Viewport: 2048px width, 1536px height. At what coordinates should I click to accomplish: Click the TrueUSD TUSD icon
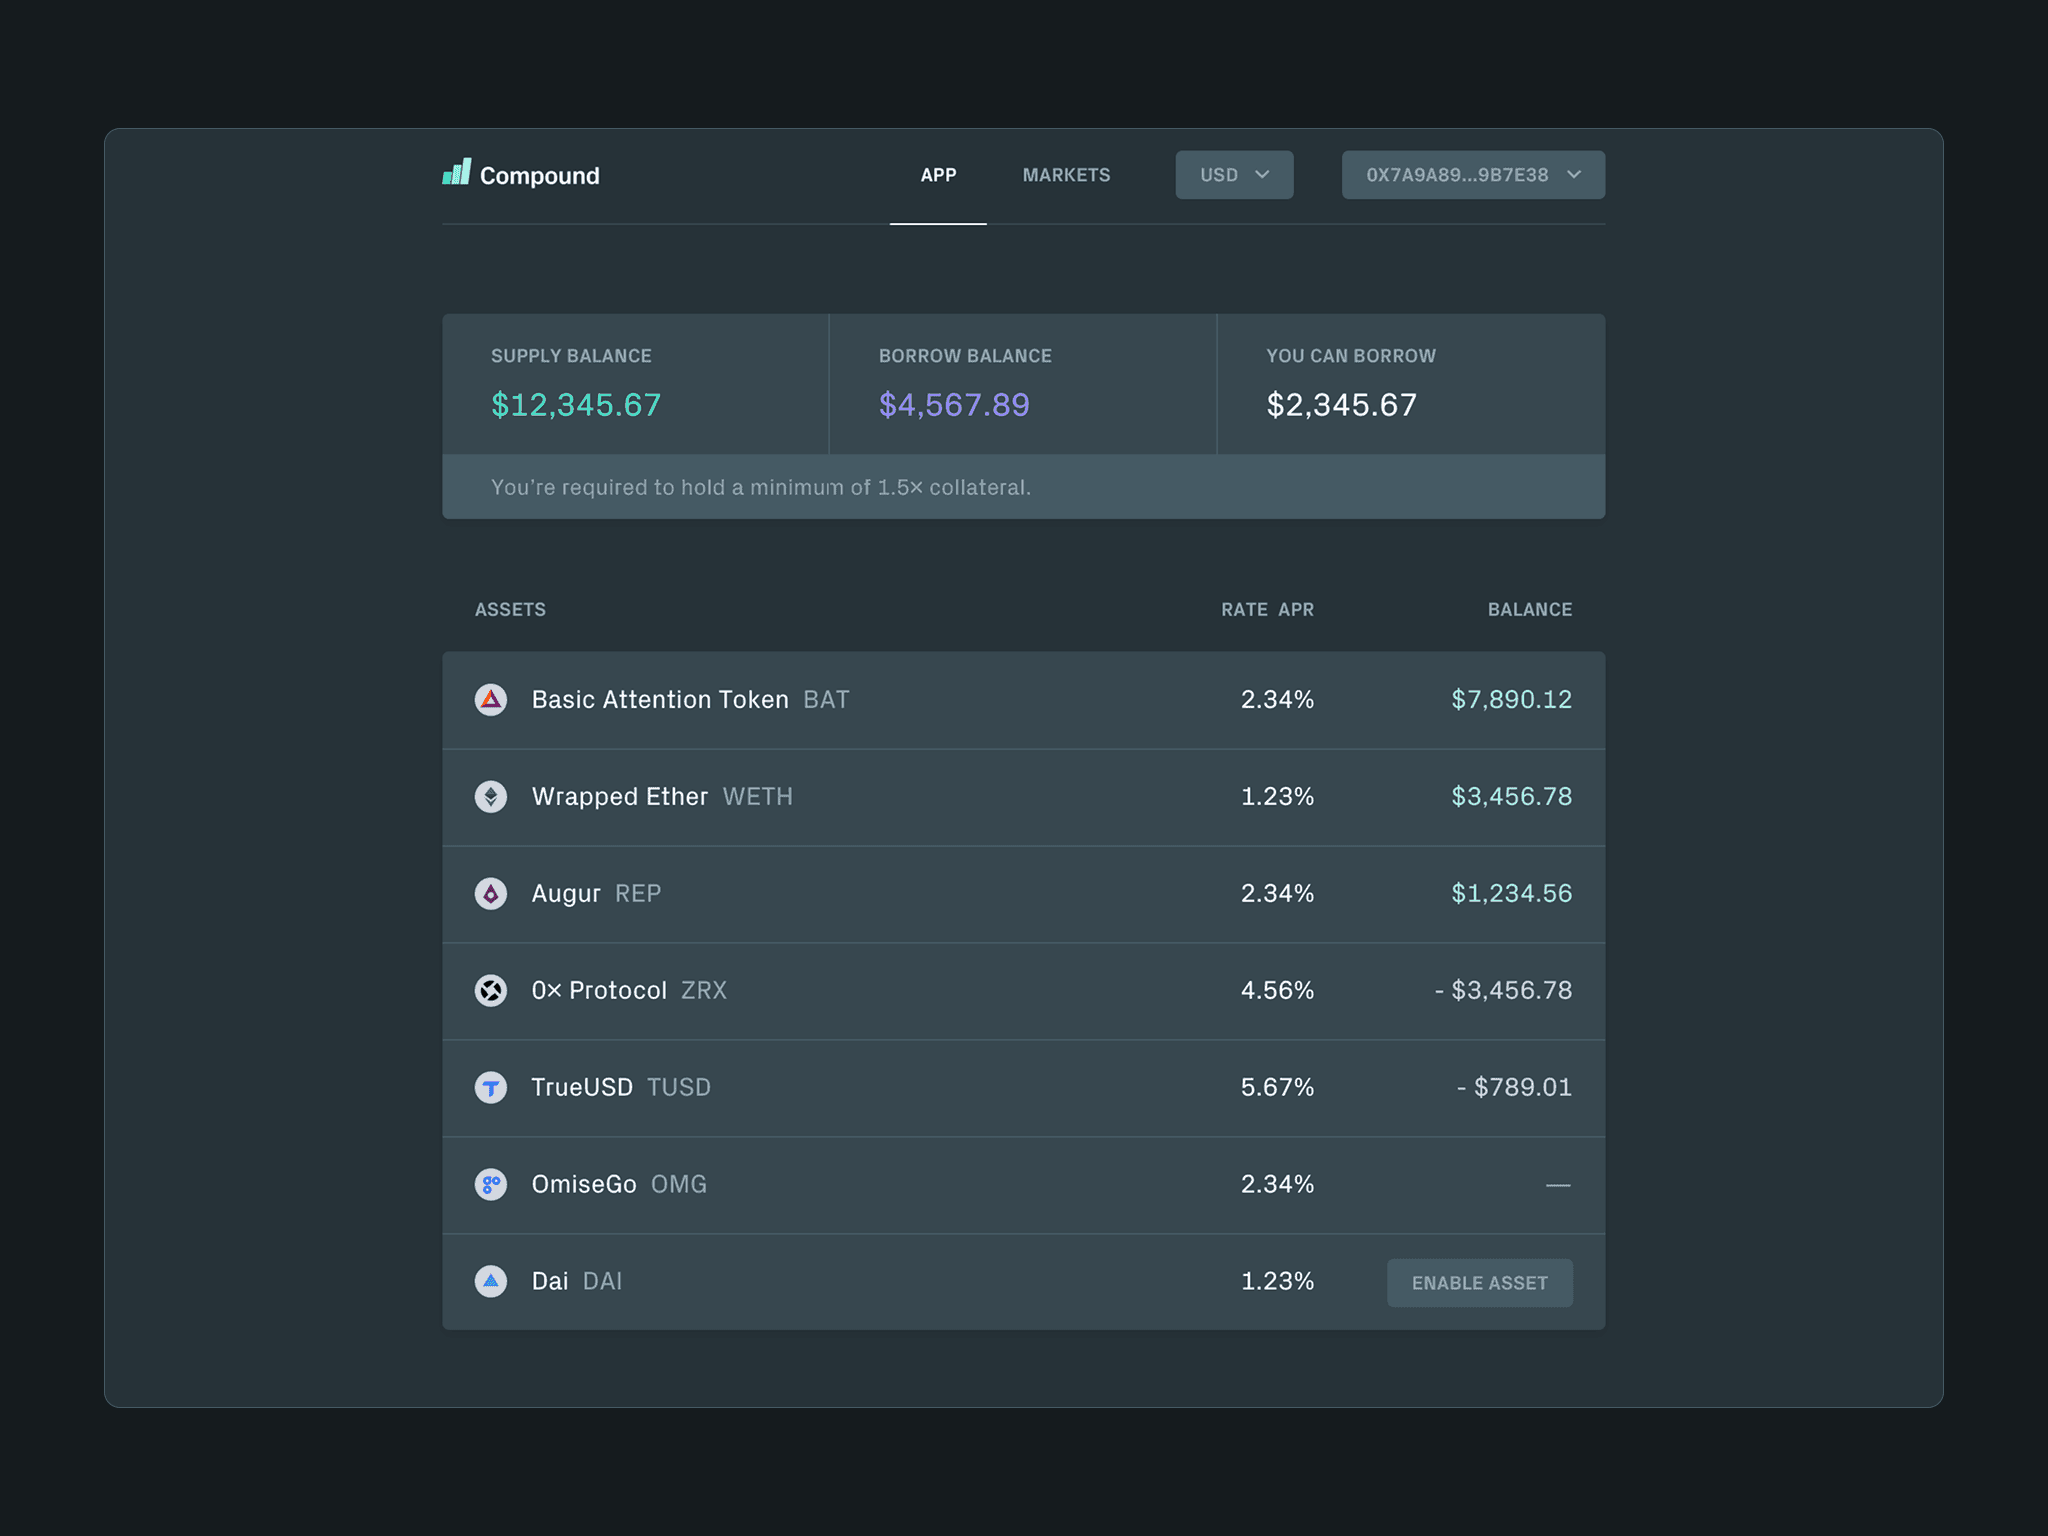(490, 1088)
